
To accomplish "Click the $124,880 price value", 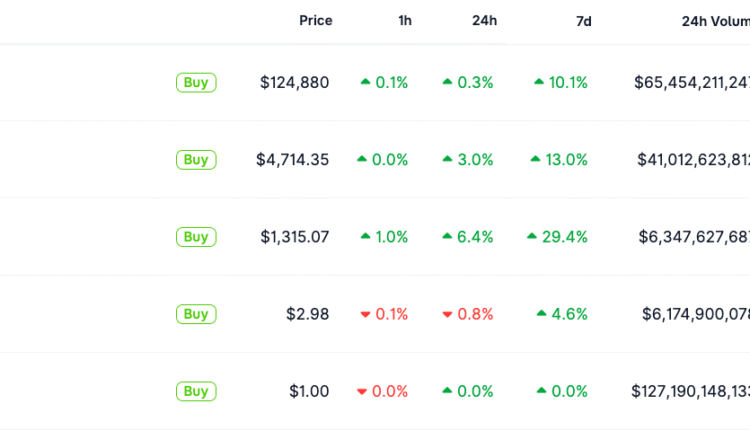I will click(x=294, y=83).
